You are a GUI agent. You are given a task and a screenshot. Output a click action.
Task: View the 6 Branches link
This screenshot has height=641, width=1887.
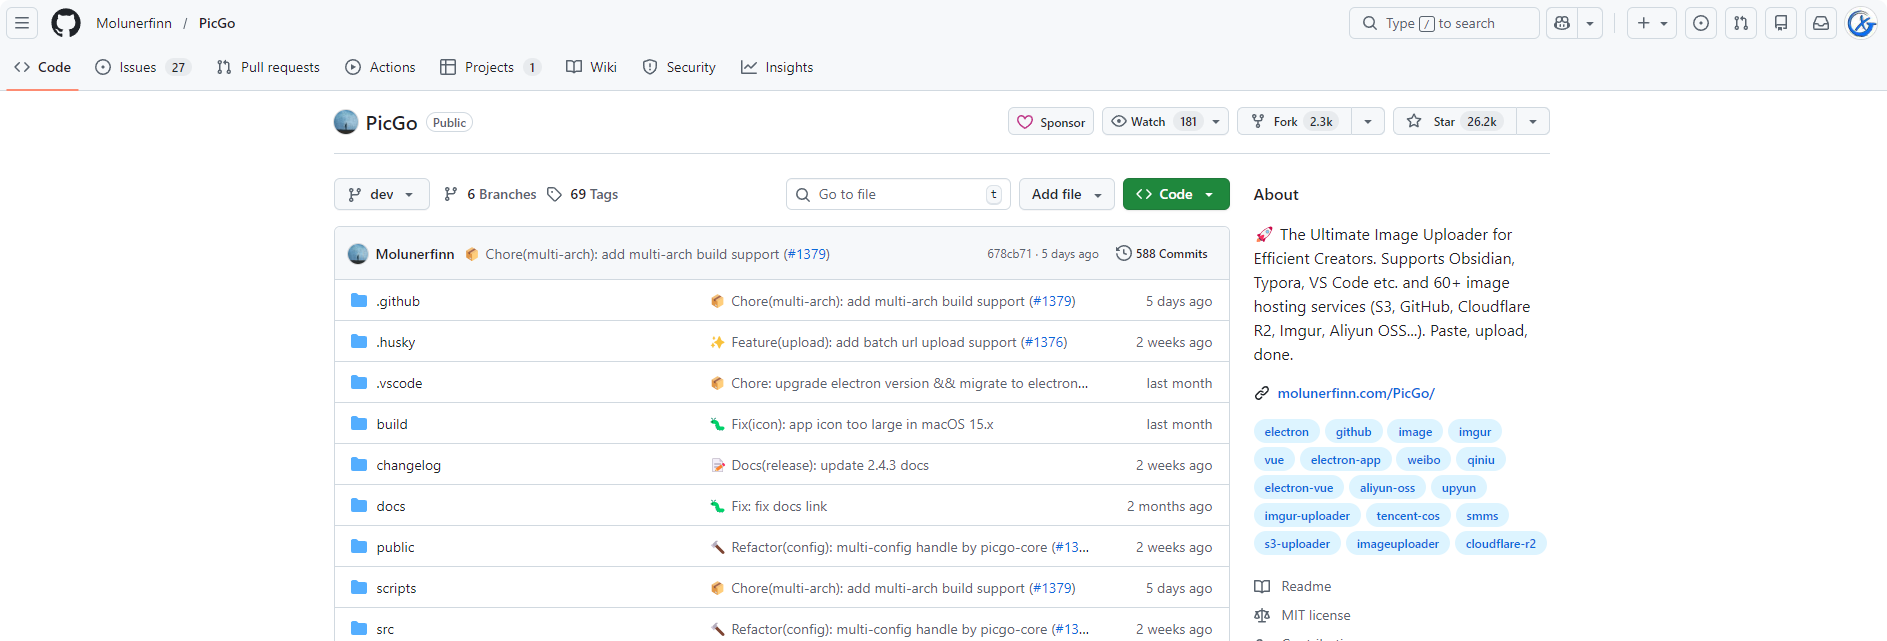[490, 194]
